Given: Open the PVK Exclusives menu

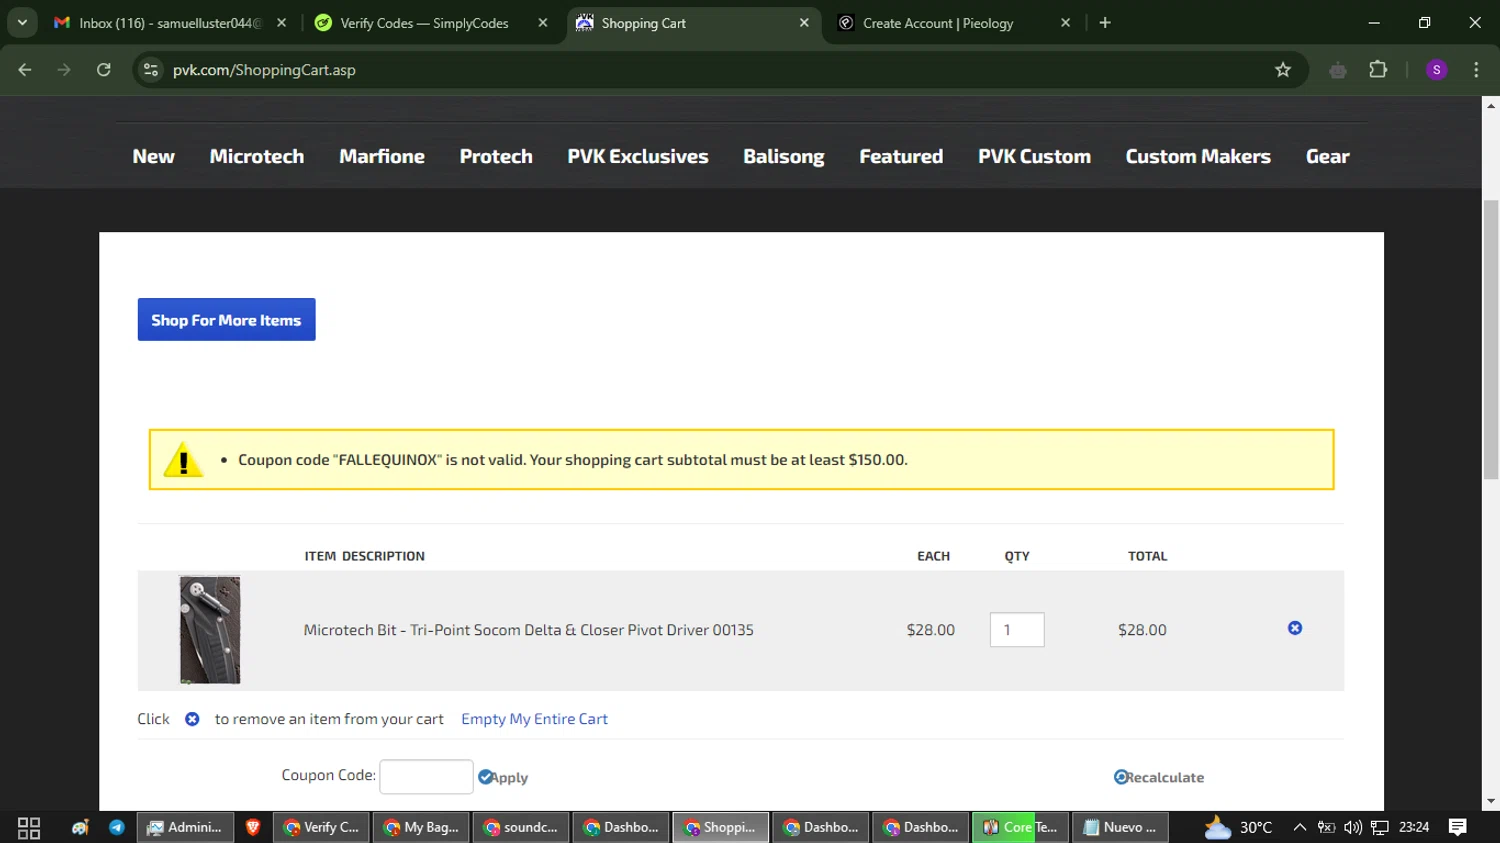Looking at the screenshot, I should pyautogui.click(x=638, y=157).
